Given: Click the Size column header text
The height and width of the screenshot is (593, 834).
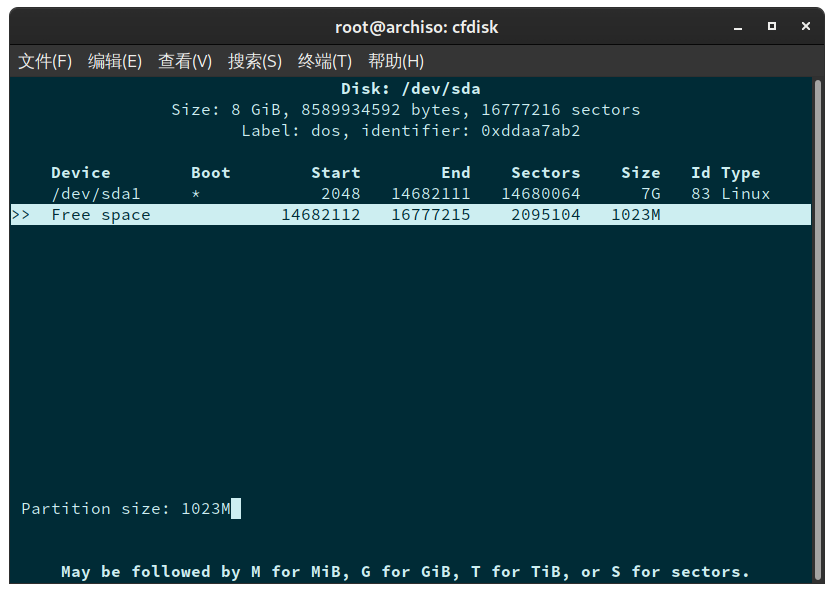Looking at the screenshot, I should (641, 172).
